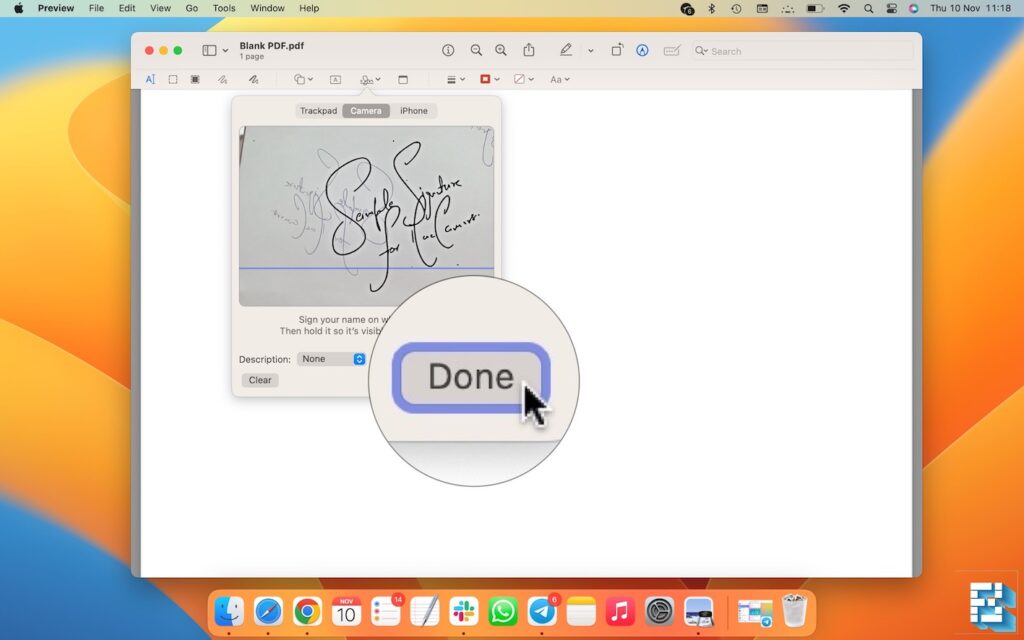Click the Done button

(x=470, y=377)
